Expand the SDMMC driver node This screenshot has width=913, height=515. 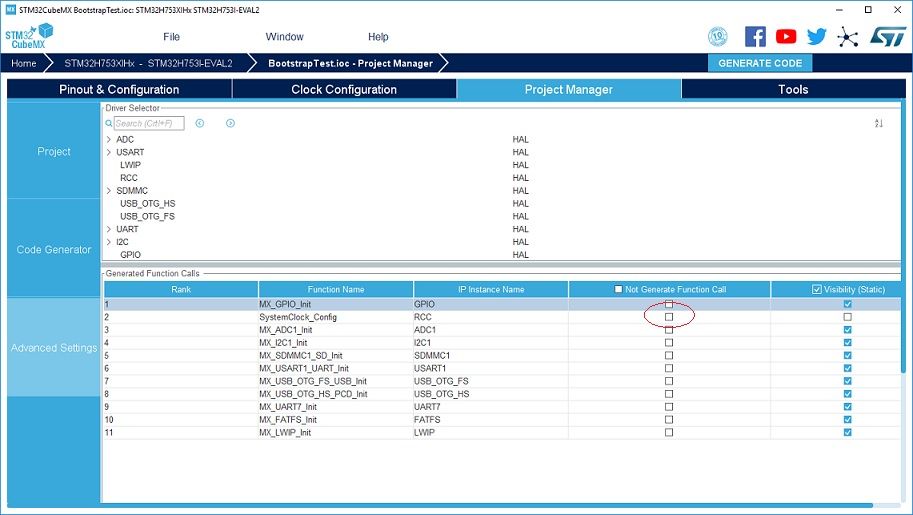(109, 191)
